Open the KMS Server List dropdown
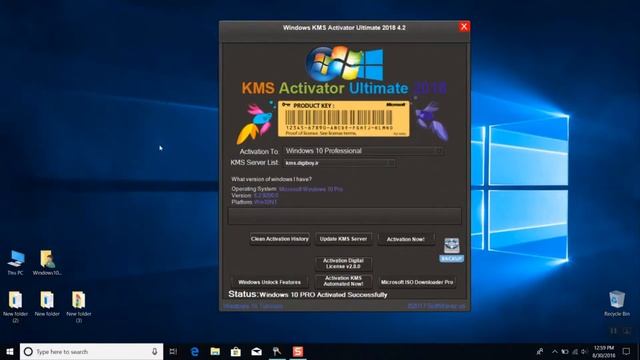The width and height of the screenshot is (640, 360). 339,163
